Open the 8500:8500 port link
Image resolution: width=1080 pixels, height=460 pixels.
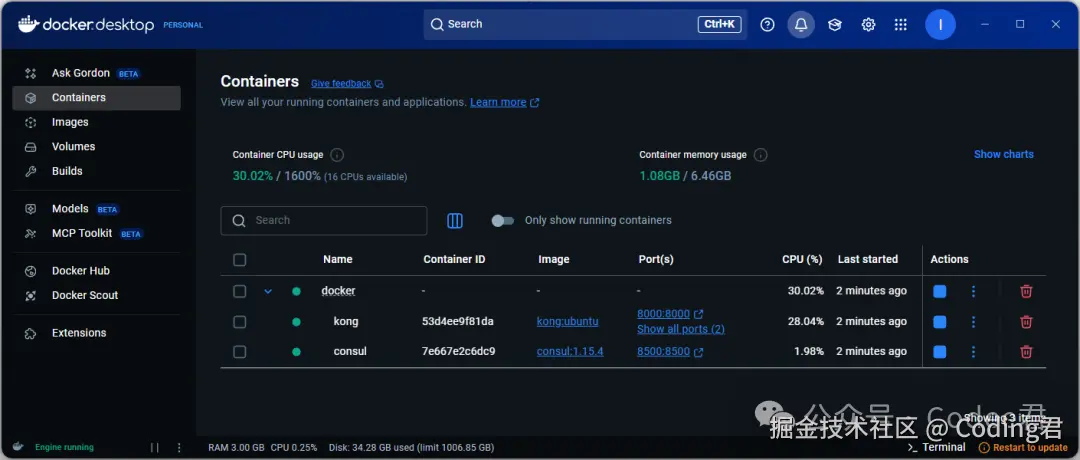tap(663, 352)
